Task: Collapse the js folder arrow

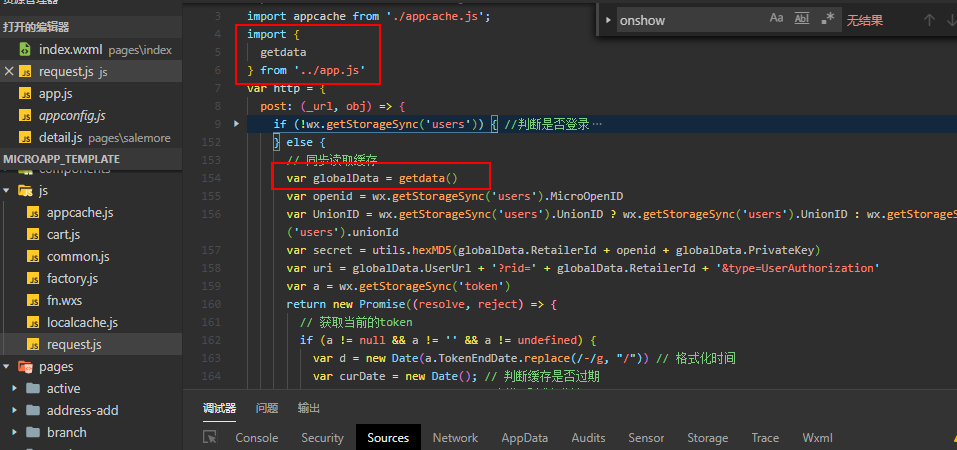Action: pos(6,191)
